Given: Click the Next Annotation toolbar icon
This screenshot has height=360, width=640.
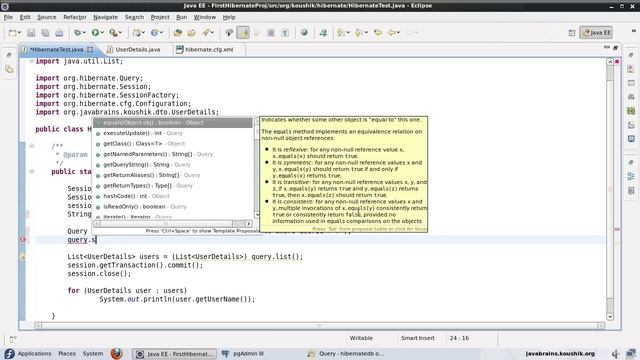Looking at the screenshot, I should click(x=340, y=33).
